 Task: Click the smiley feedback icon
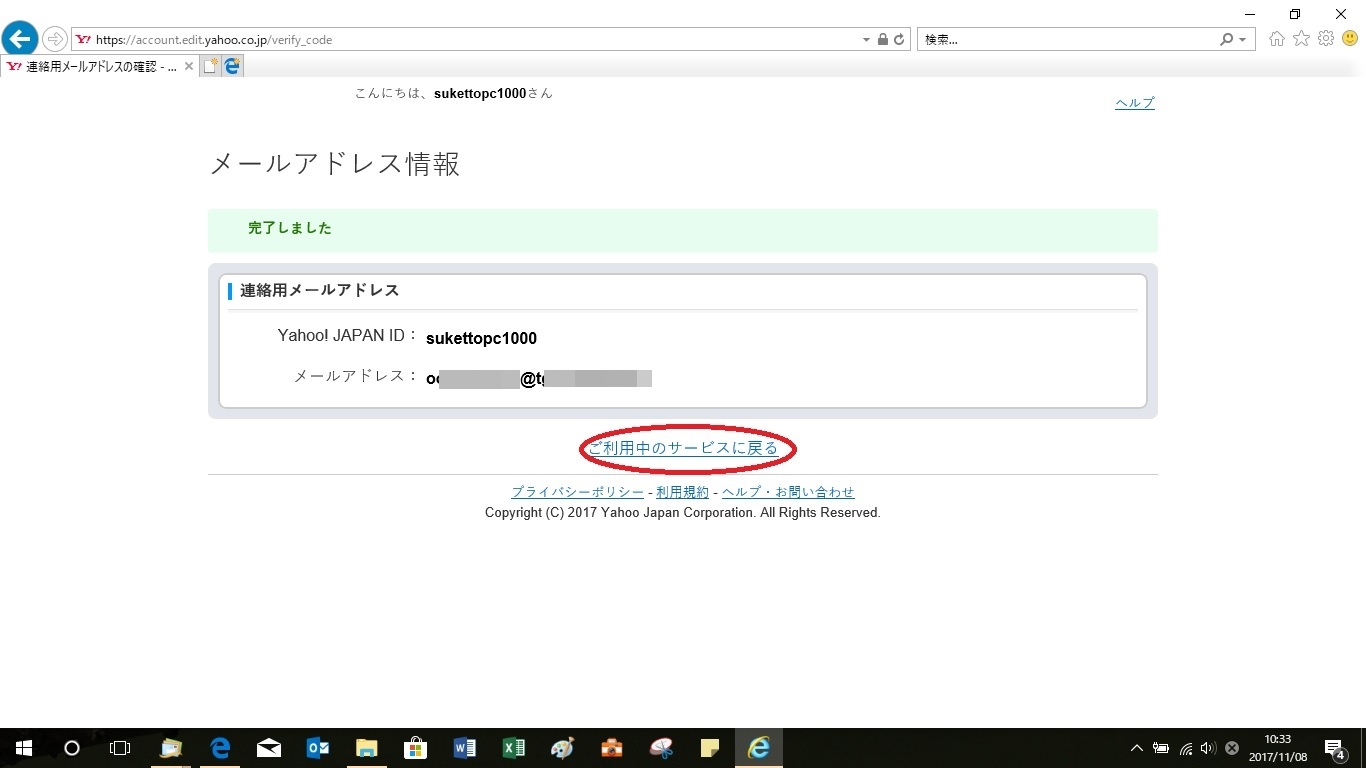click(1350, 39)
